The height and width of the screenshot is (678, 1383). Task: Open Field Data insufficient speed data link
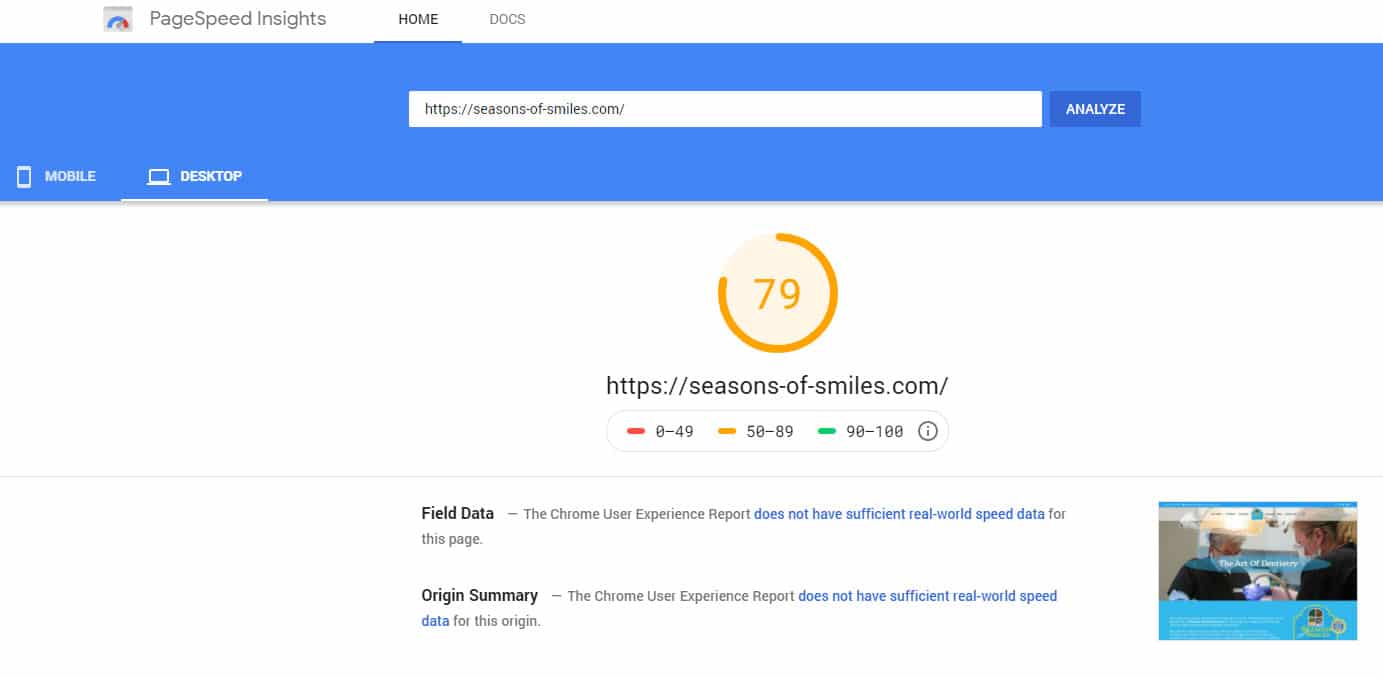coord(899,514)
